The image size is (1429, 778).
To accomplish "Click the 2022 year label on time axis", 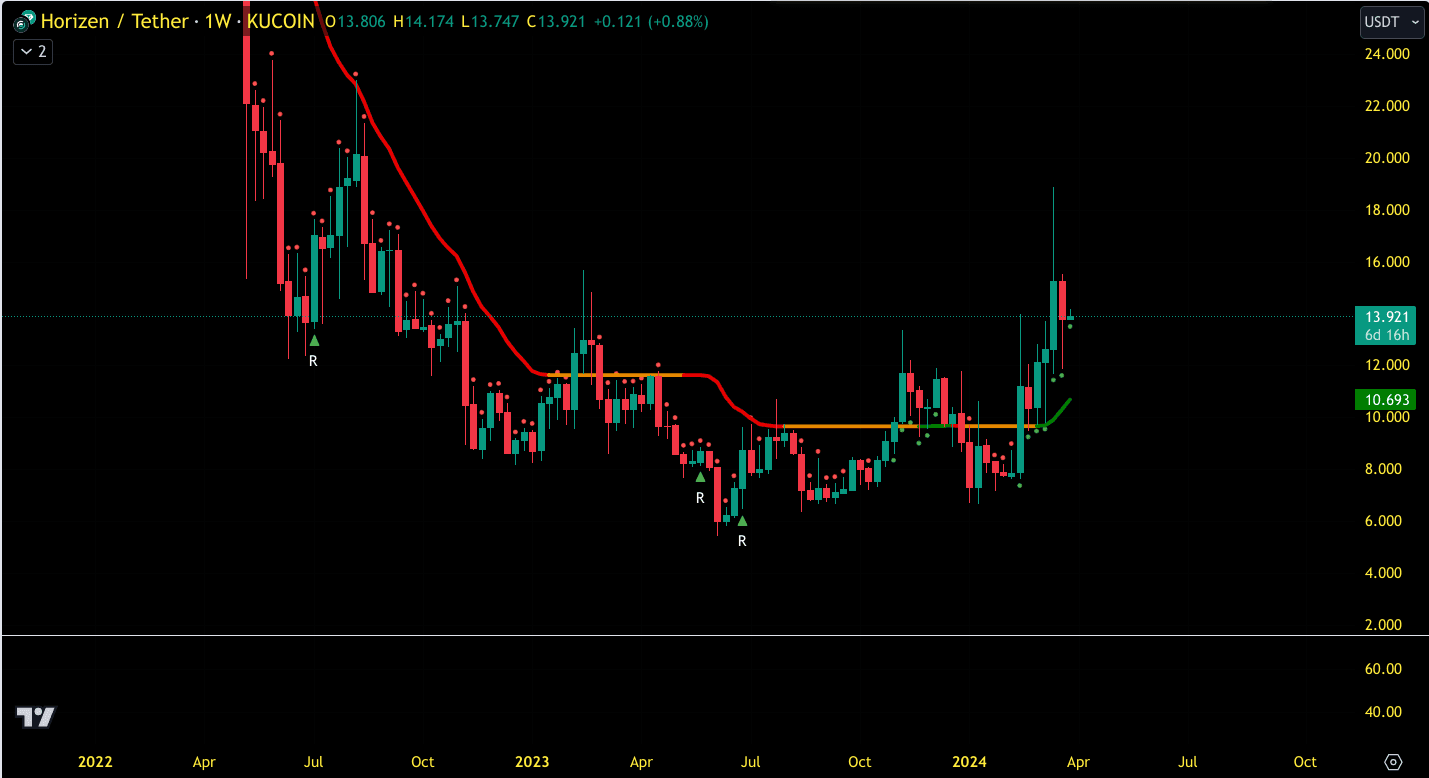I will point(95,762).
